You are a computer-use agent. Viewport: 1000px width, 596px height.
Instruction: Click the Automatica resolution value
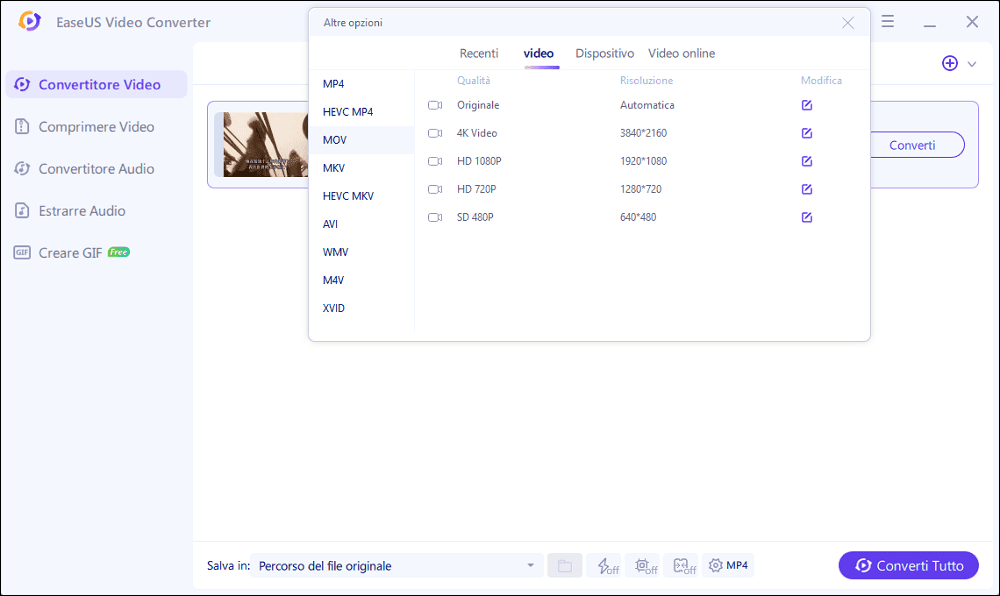pos(647,105)
